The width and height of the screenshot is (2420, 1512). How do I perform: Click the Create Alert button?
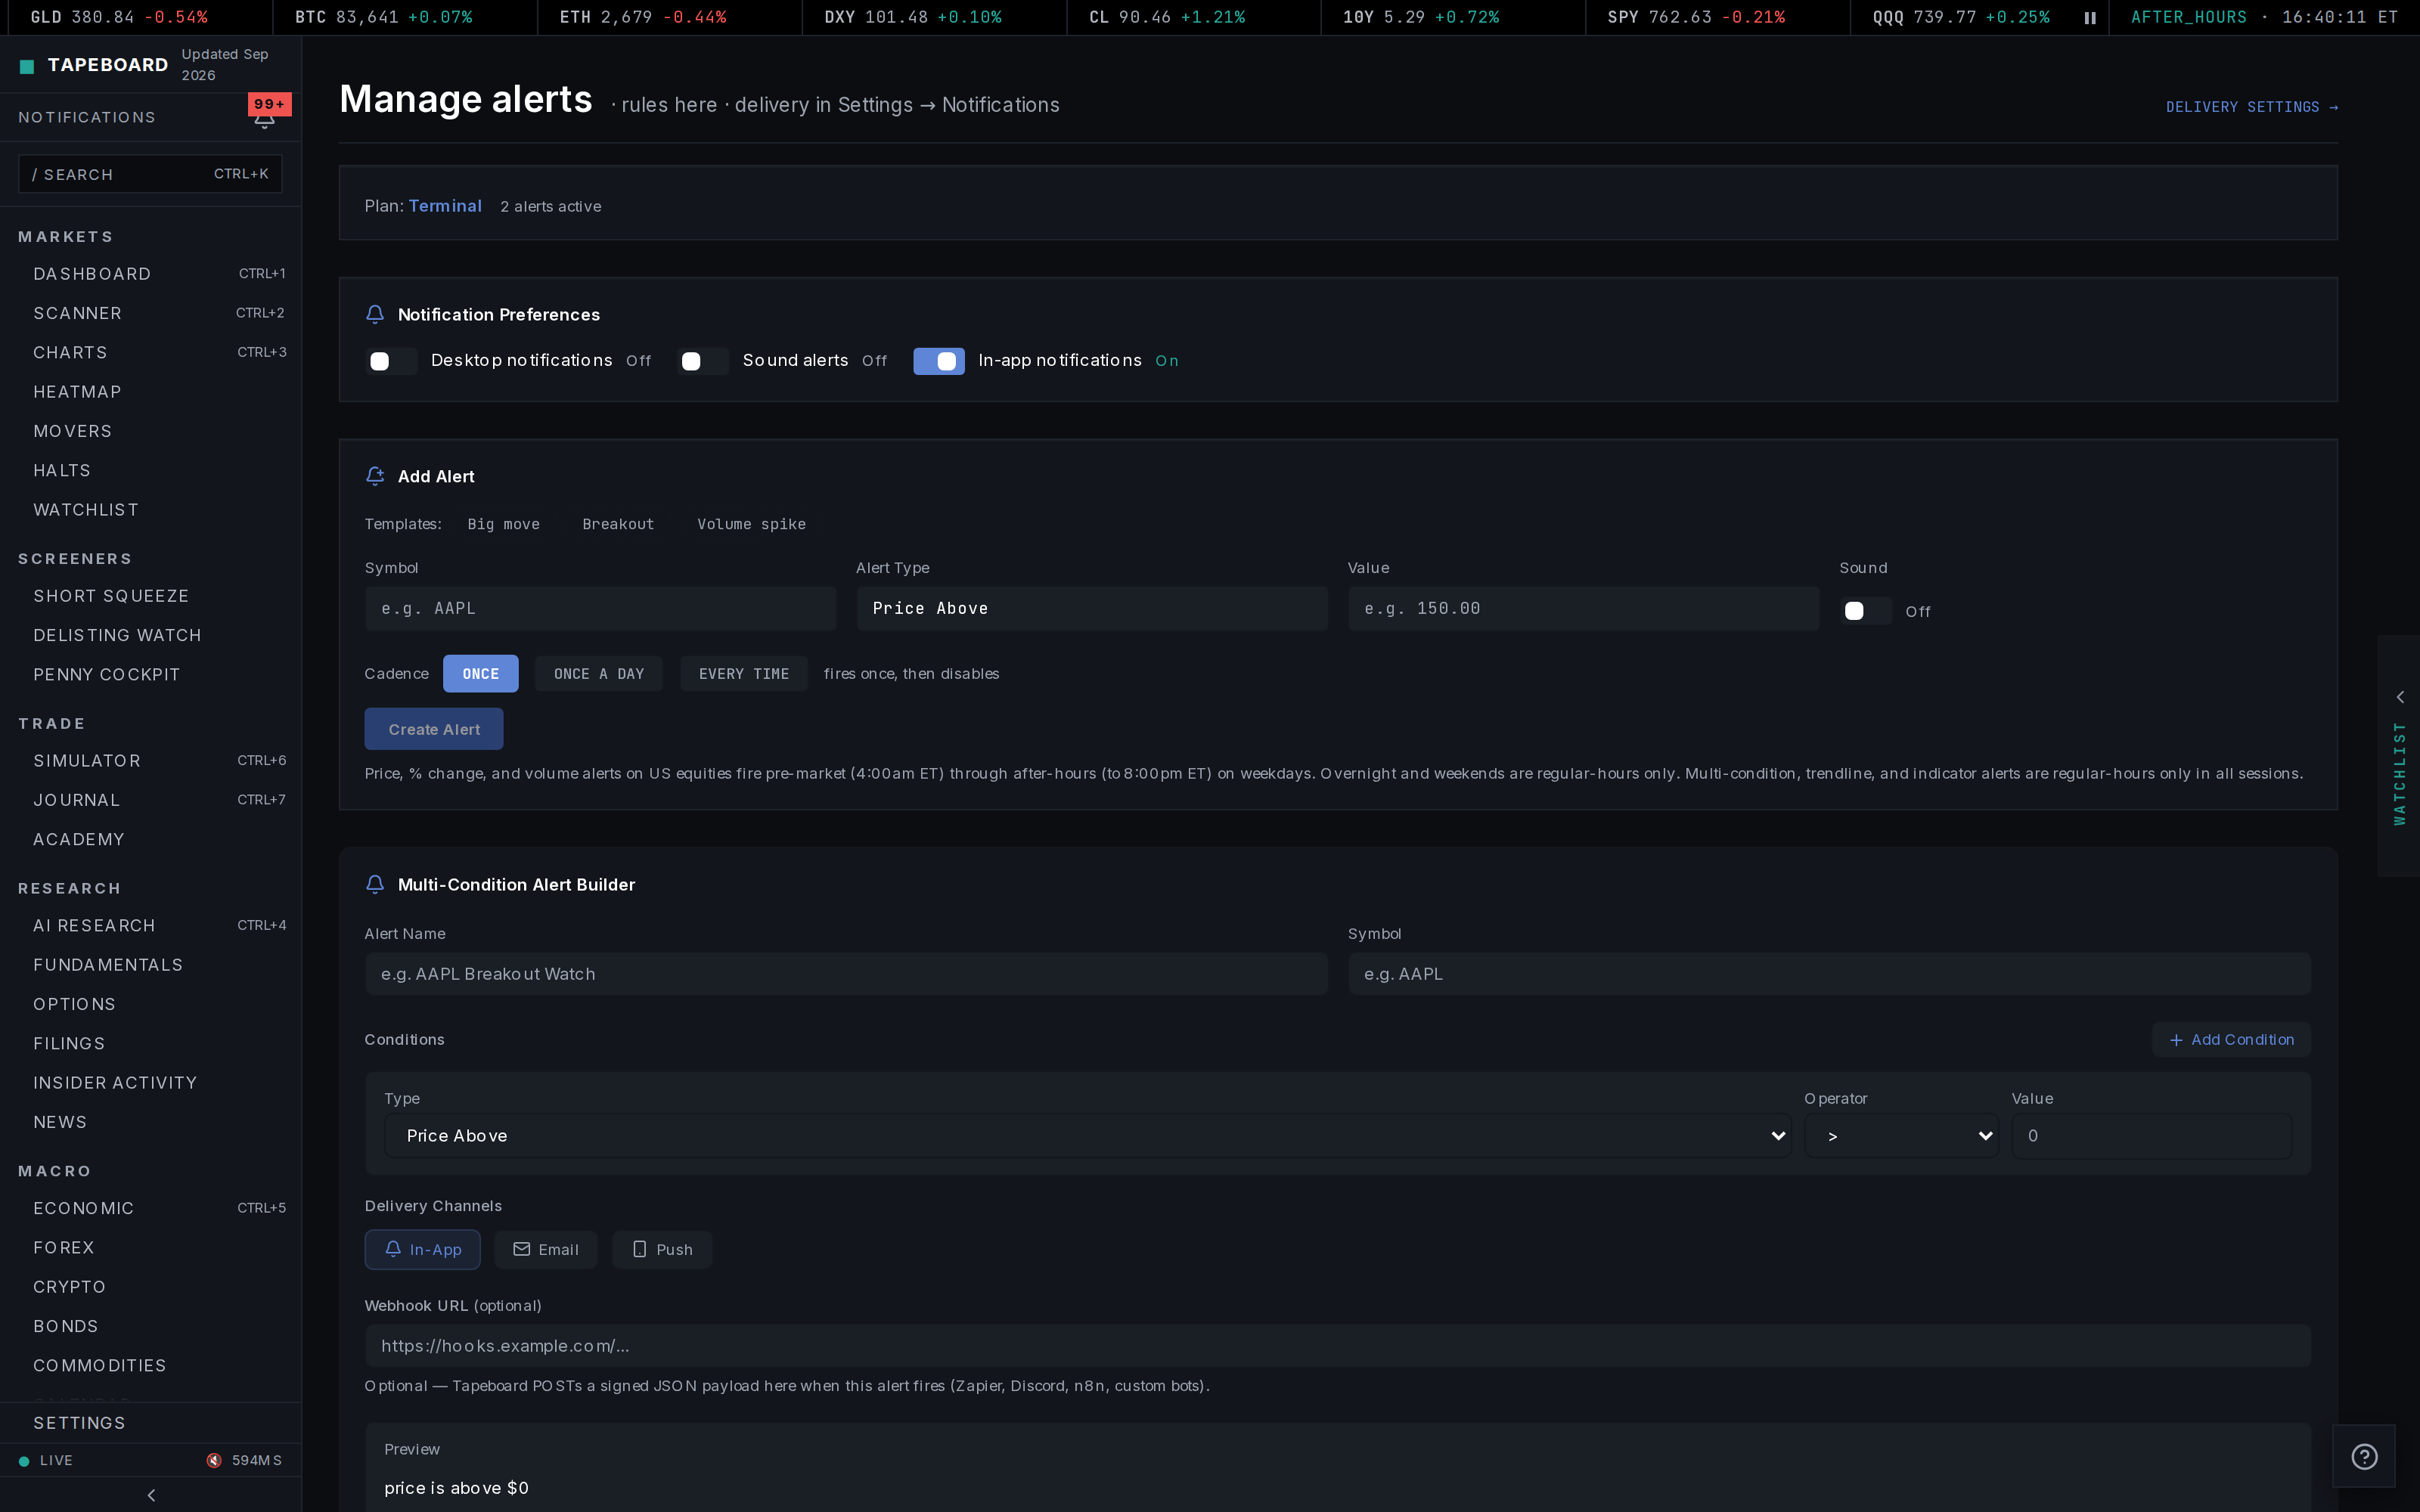click(434, 729)
